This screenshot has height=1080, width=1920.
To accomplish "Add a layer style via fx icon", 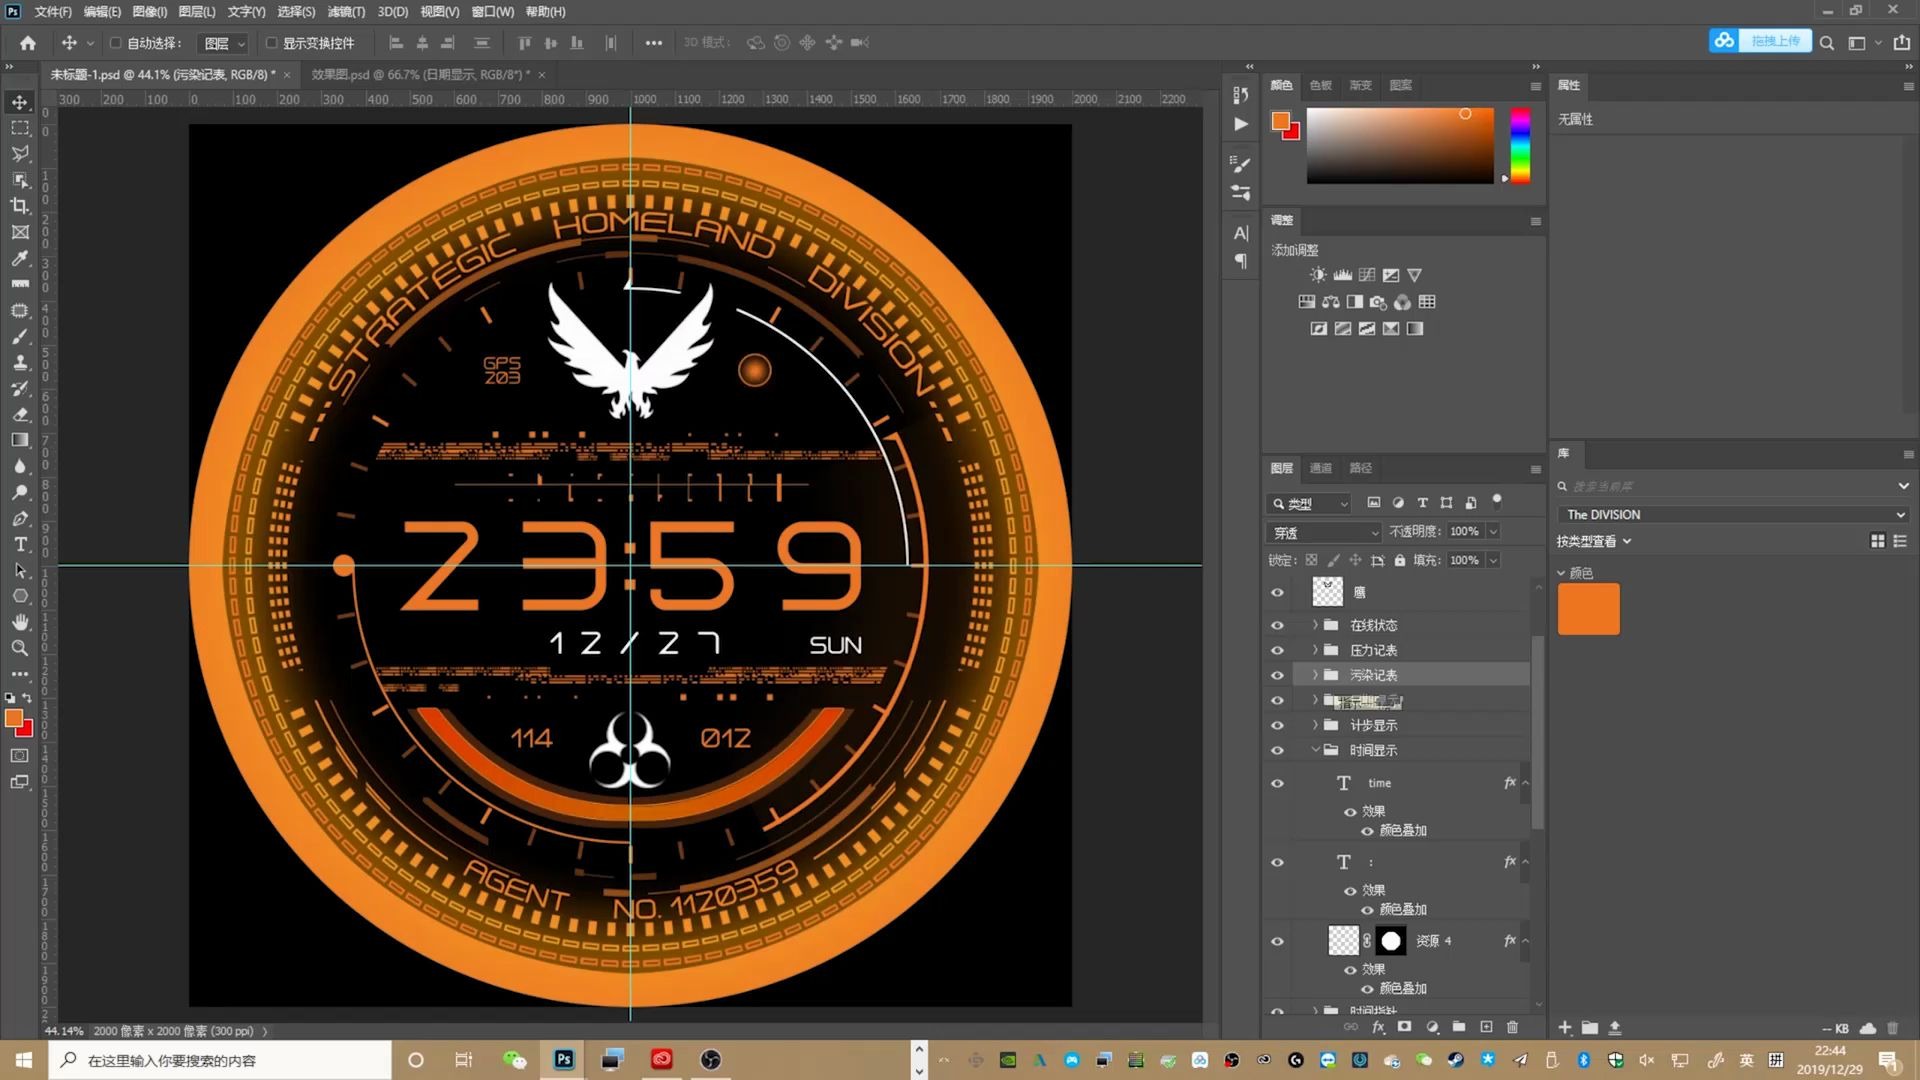I will click(1378, 1027).
